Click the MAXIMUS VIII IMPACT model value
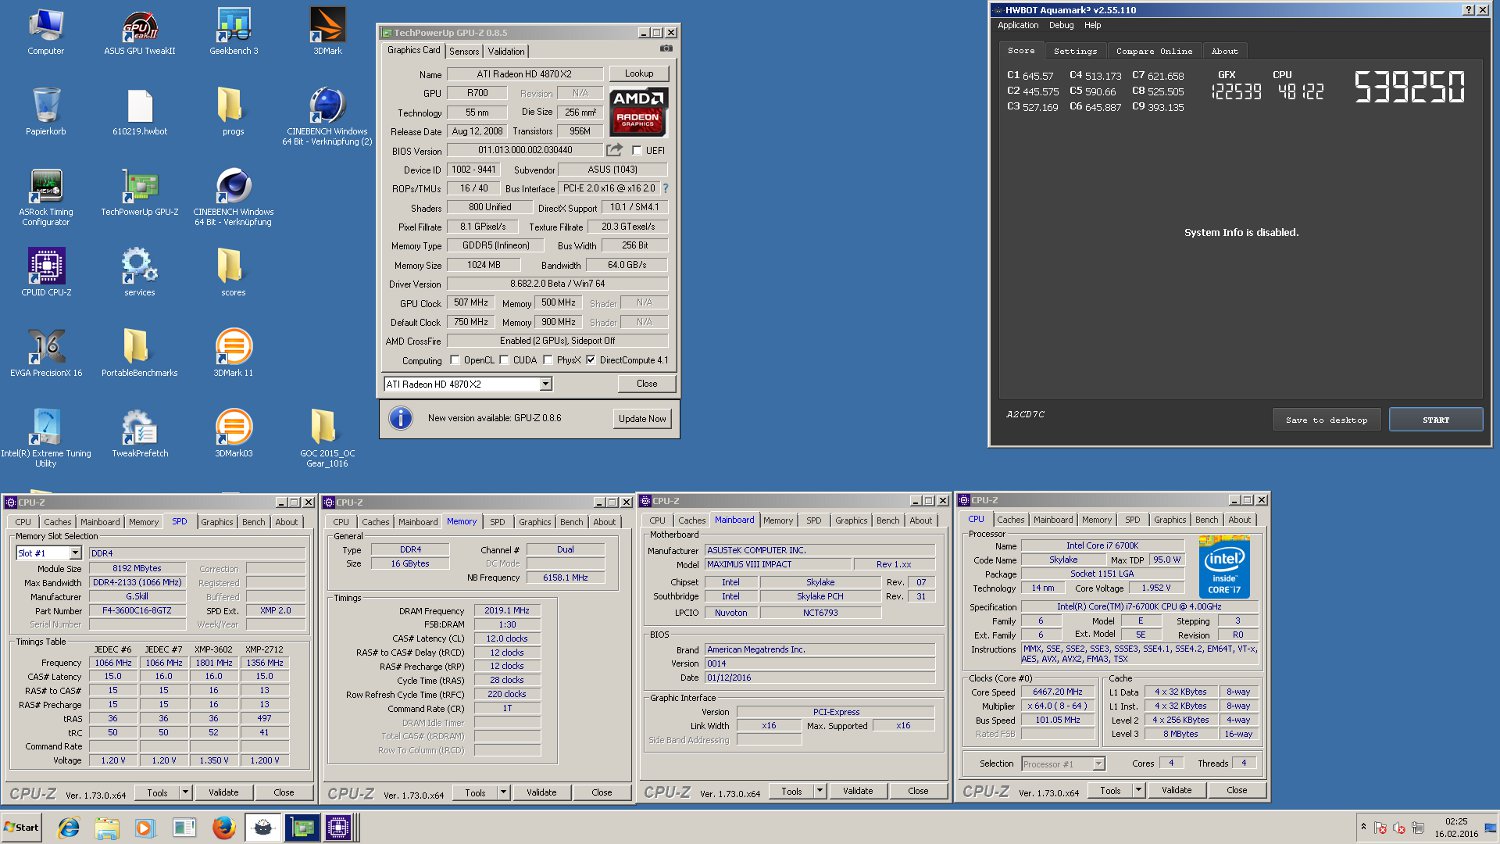Image resolution: width=1500 pixels, height=844 pixels. click(778, 564)
